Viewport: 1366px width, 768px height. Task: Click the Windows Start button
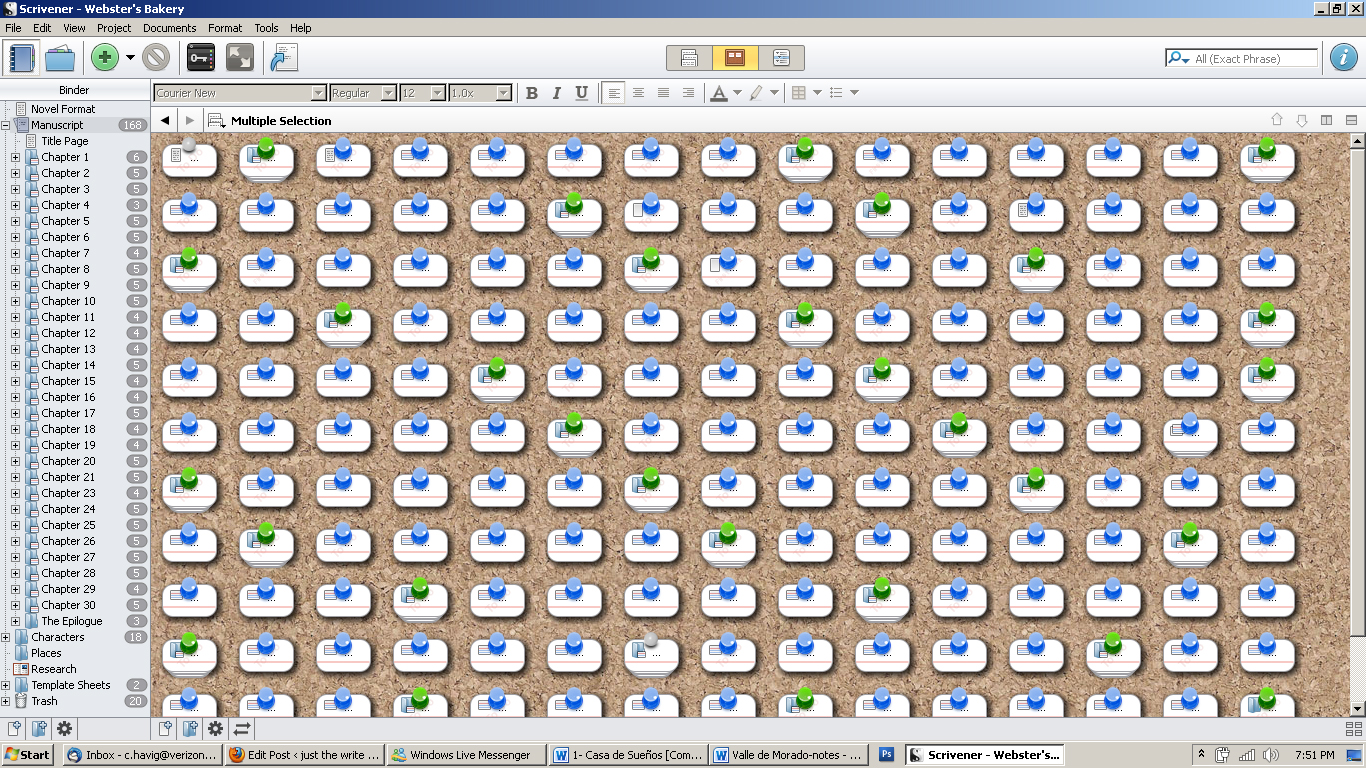[28, 755]
